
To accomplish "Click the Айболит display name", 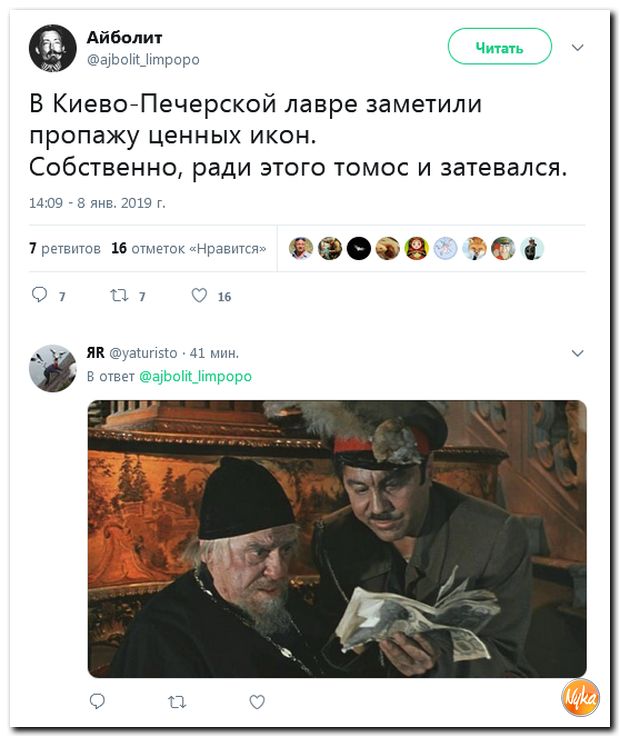I will pyautogui.click(x=124, y=37).
